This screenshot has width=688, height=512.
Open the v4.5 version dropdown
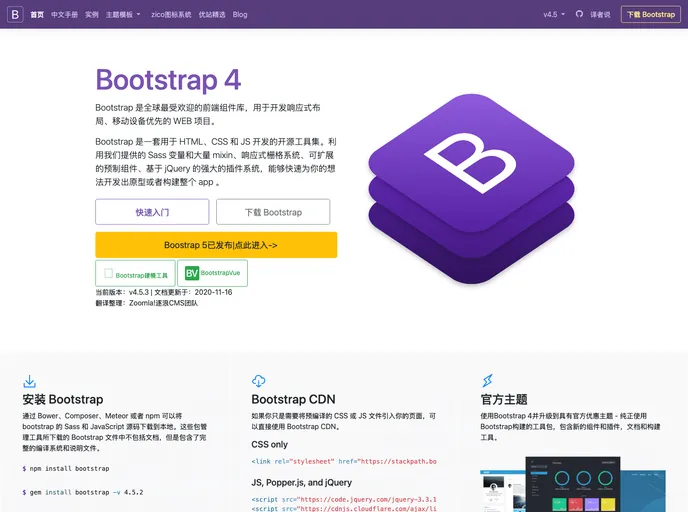click(554, 14)
